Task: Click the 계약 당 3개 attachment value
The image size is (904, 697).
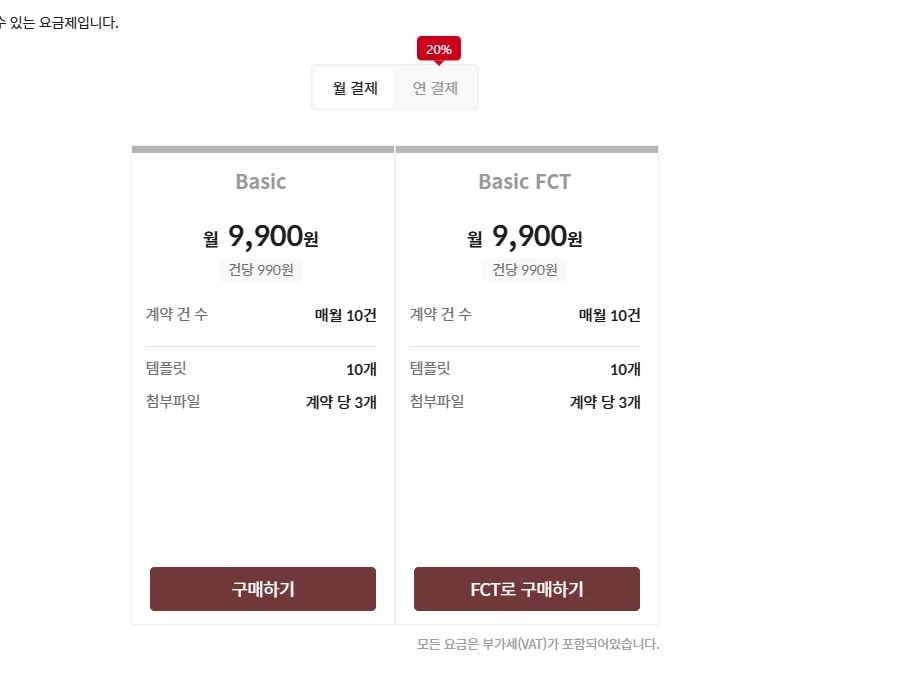Action: 341,402
